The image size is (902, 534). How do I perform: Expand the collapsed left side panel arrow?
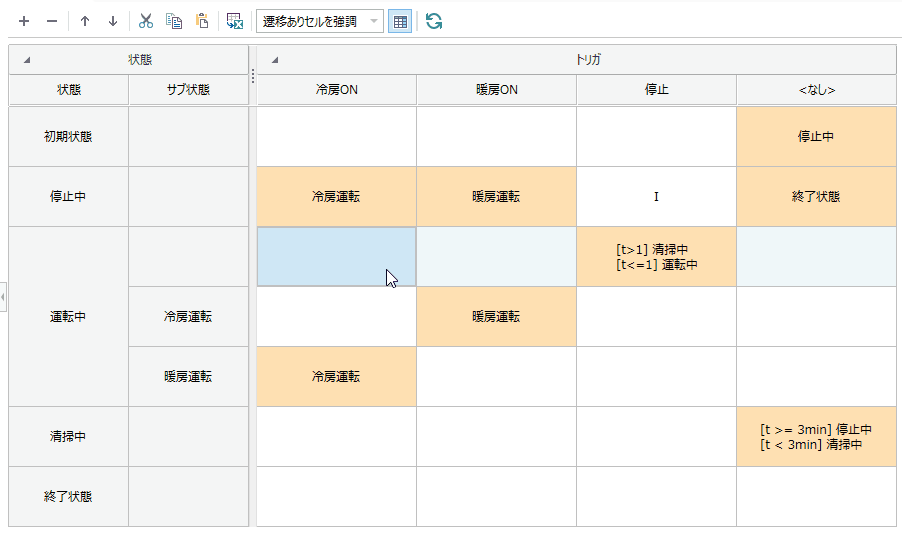click(x=3, y=297)
